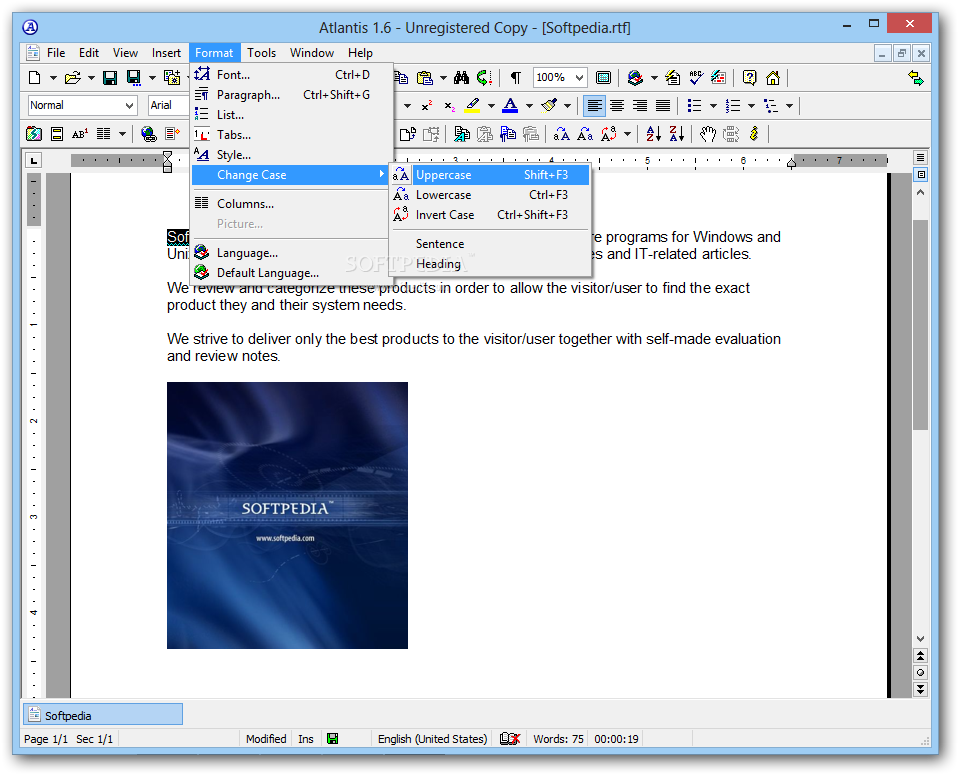This screenshot has height=775, width=959.
Task: Click the footnote AB¹ icon
Action: [x=80, y=134]
